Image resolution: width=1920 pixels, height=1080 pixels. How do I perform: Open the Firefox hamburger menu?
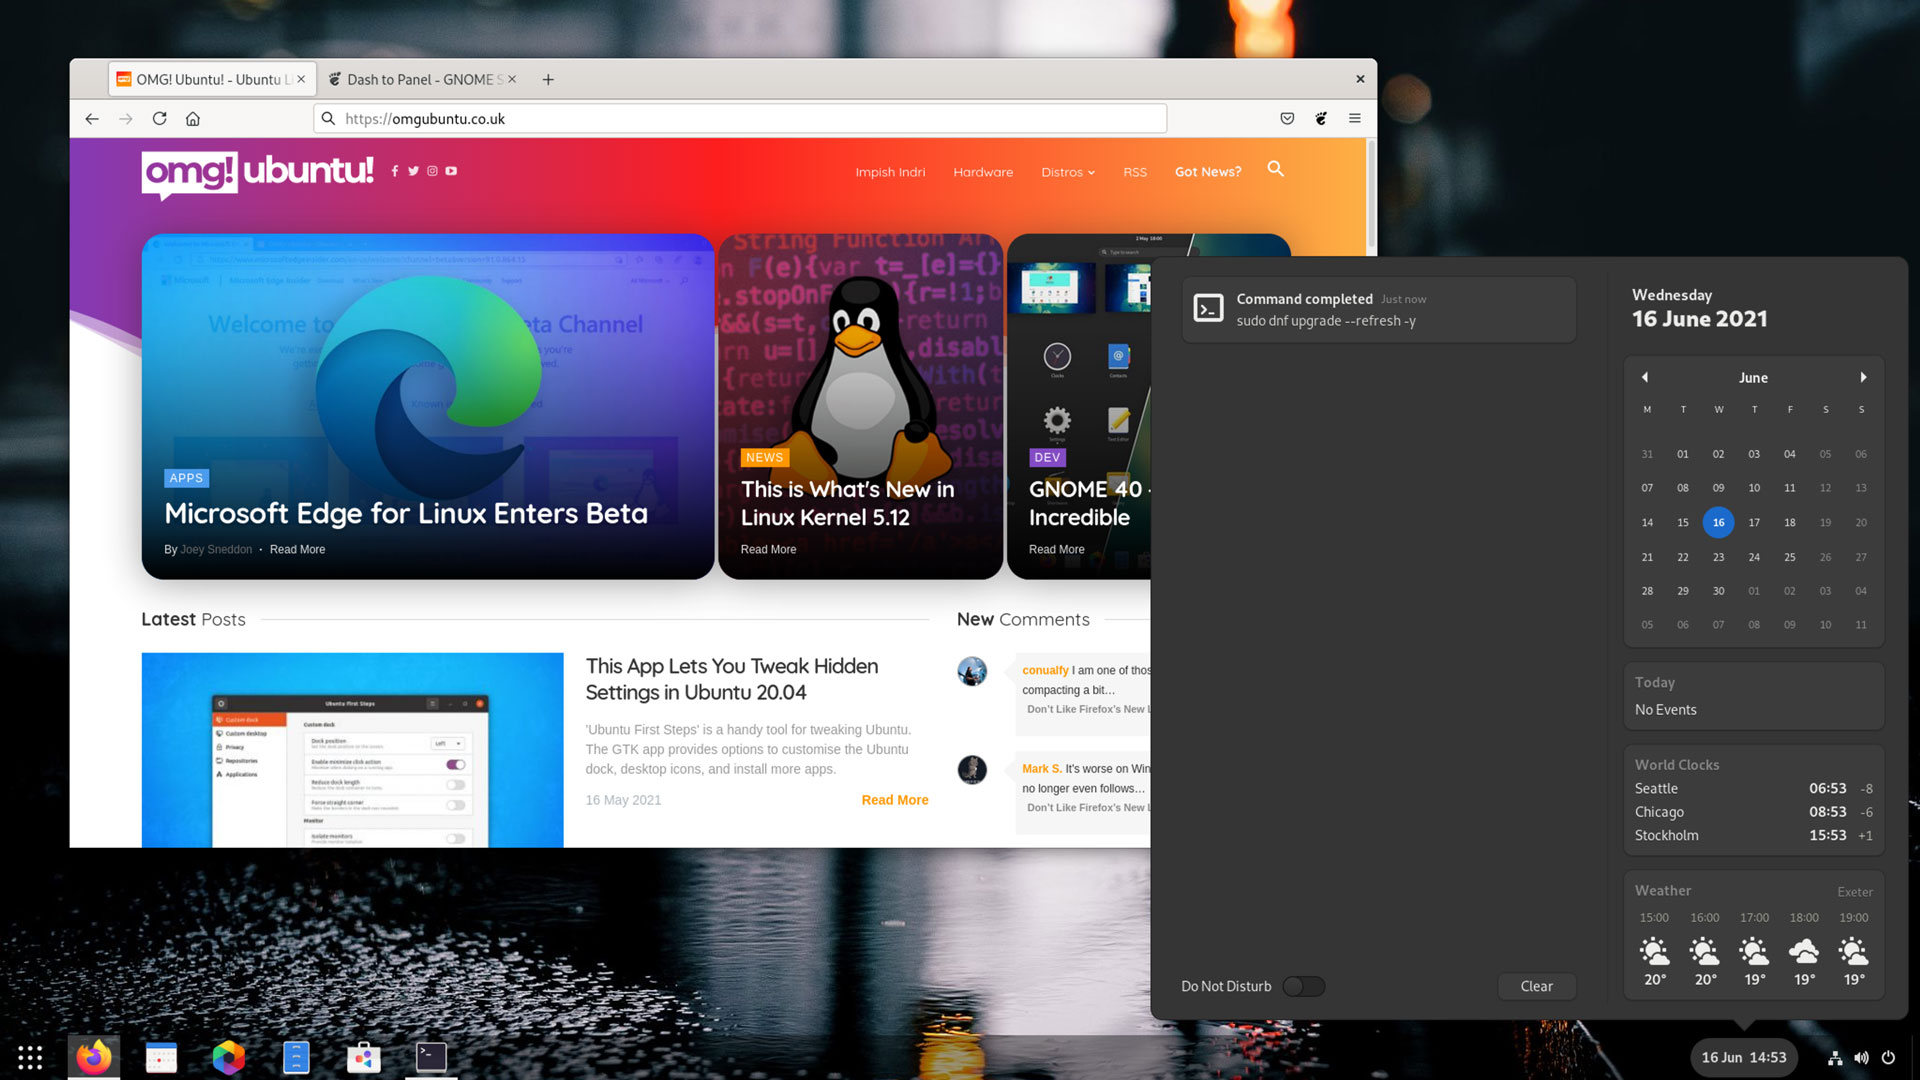(x=1355, y=119)
